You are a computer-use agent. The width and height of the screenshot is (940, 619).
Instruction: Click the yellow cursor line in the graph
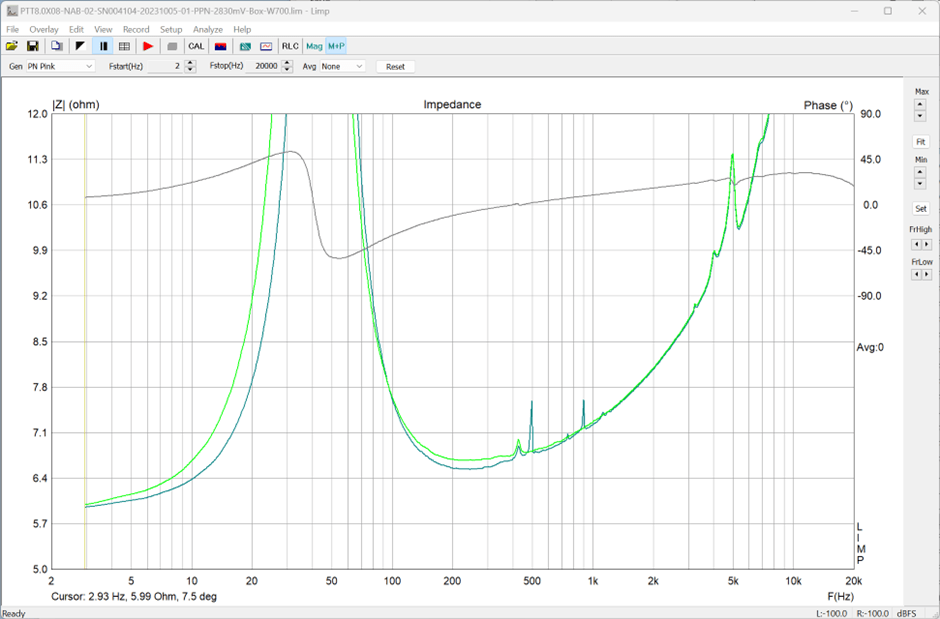pos(85,342)
